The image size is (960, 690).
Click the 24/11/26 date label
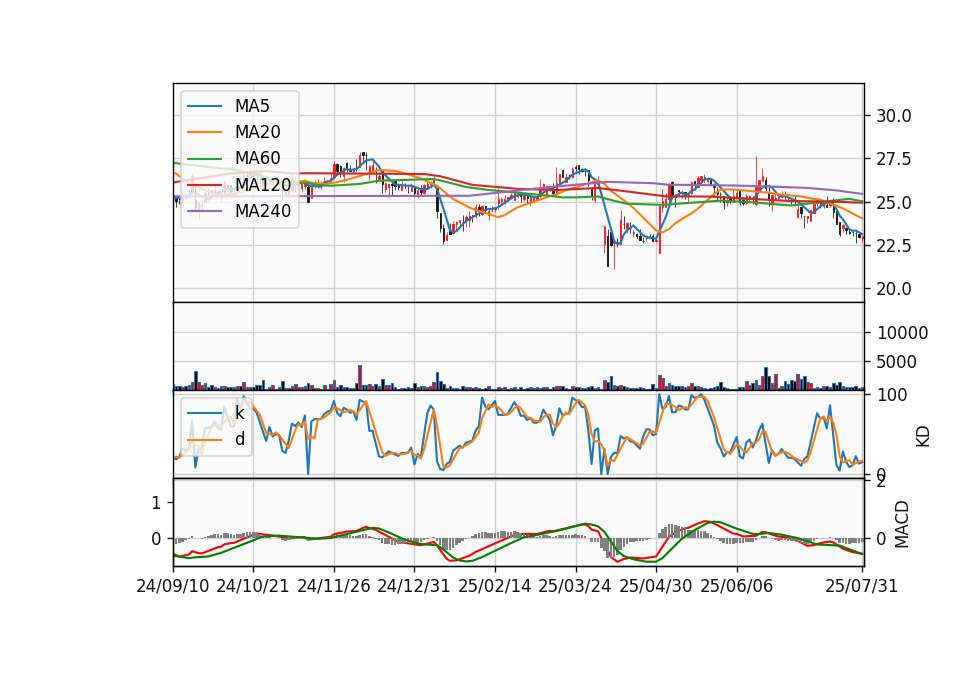(334, 586)
